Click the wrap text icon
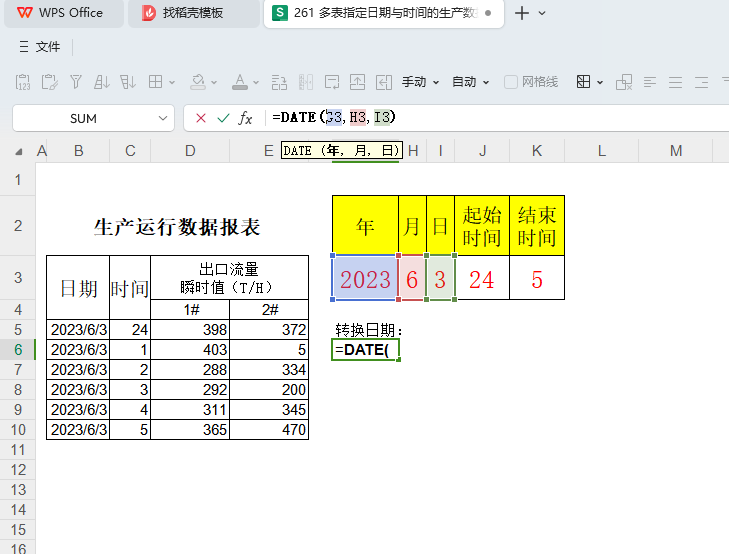 coord(332,82)
